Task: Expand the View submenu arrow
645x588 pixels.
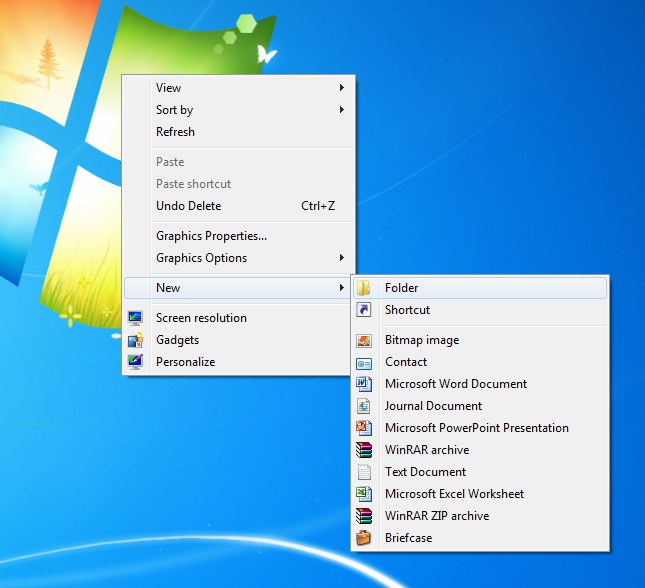Action: (x=342, y=88)
